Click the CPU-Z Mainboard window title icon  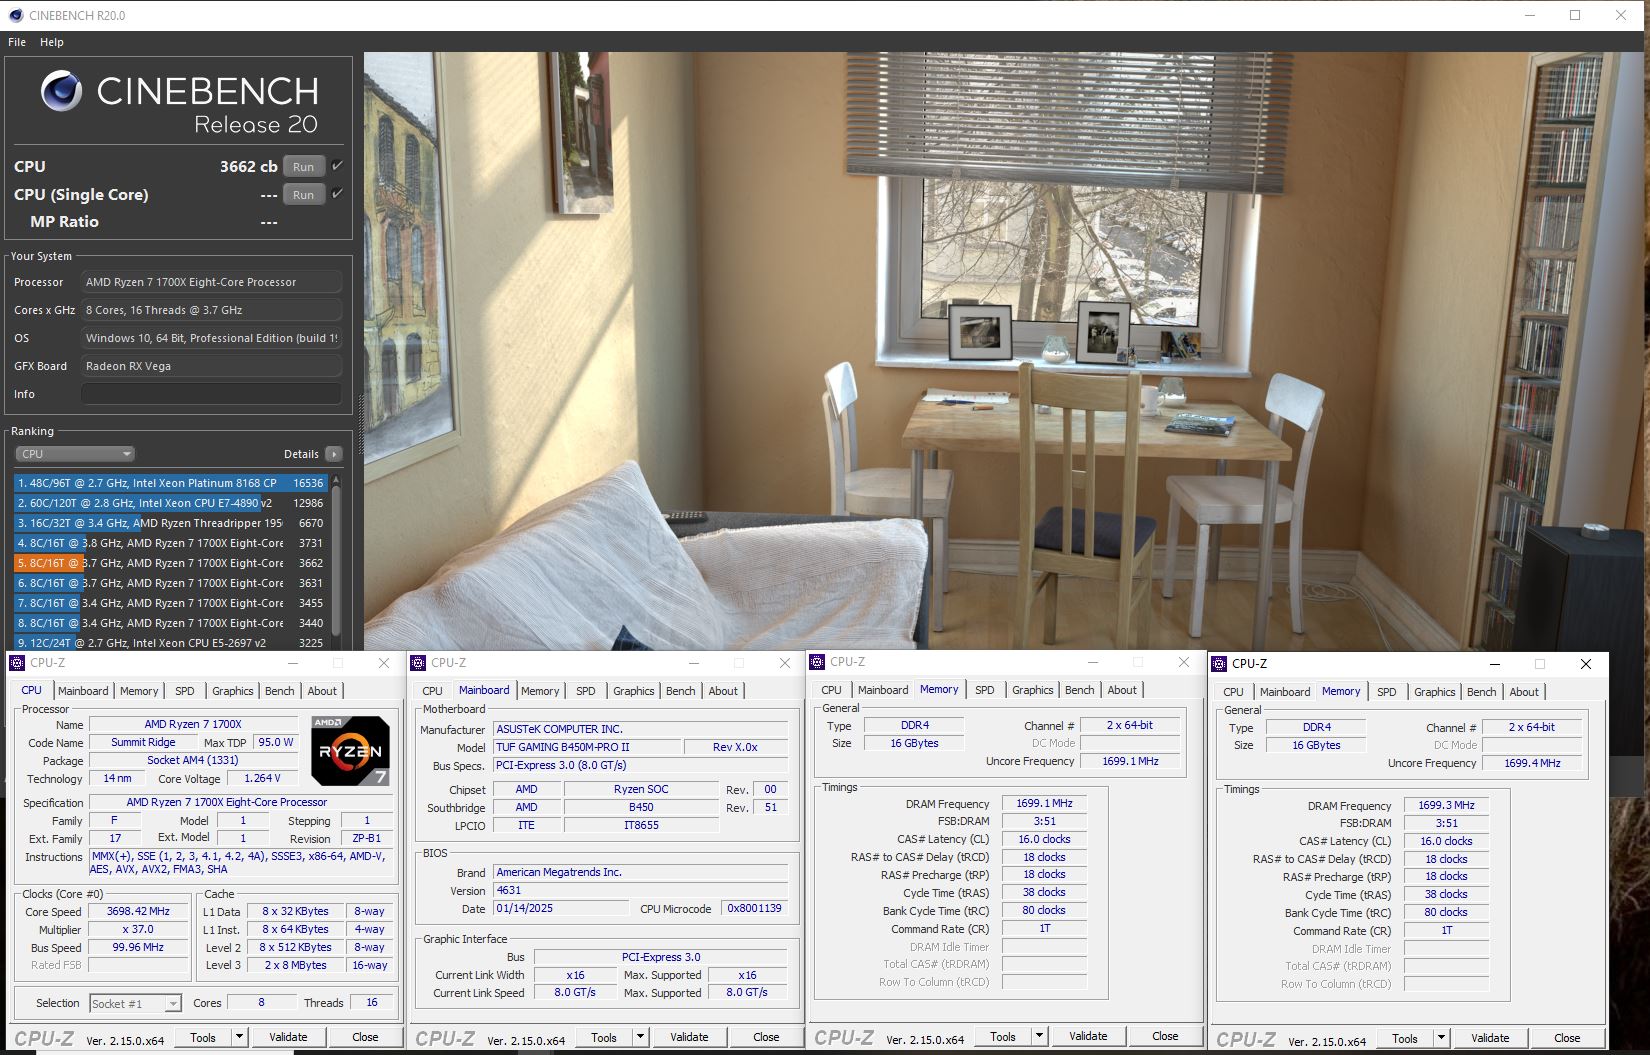[x=419, y=662]
